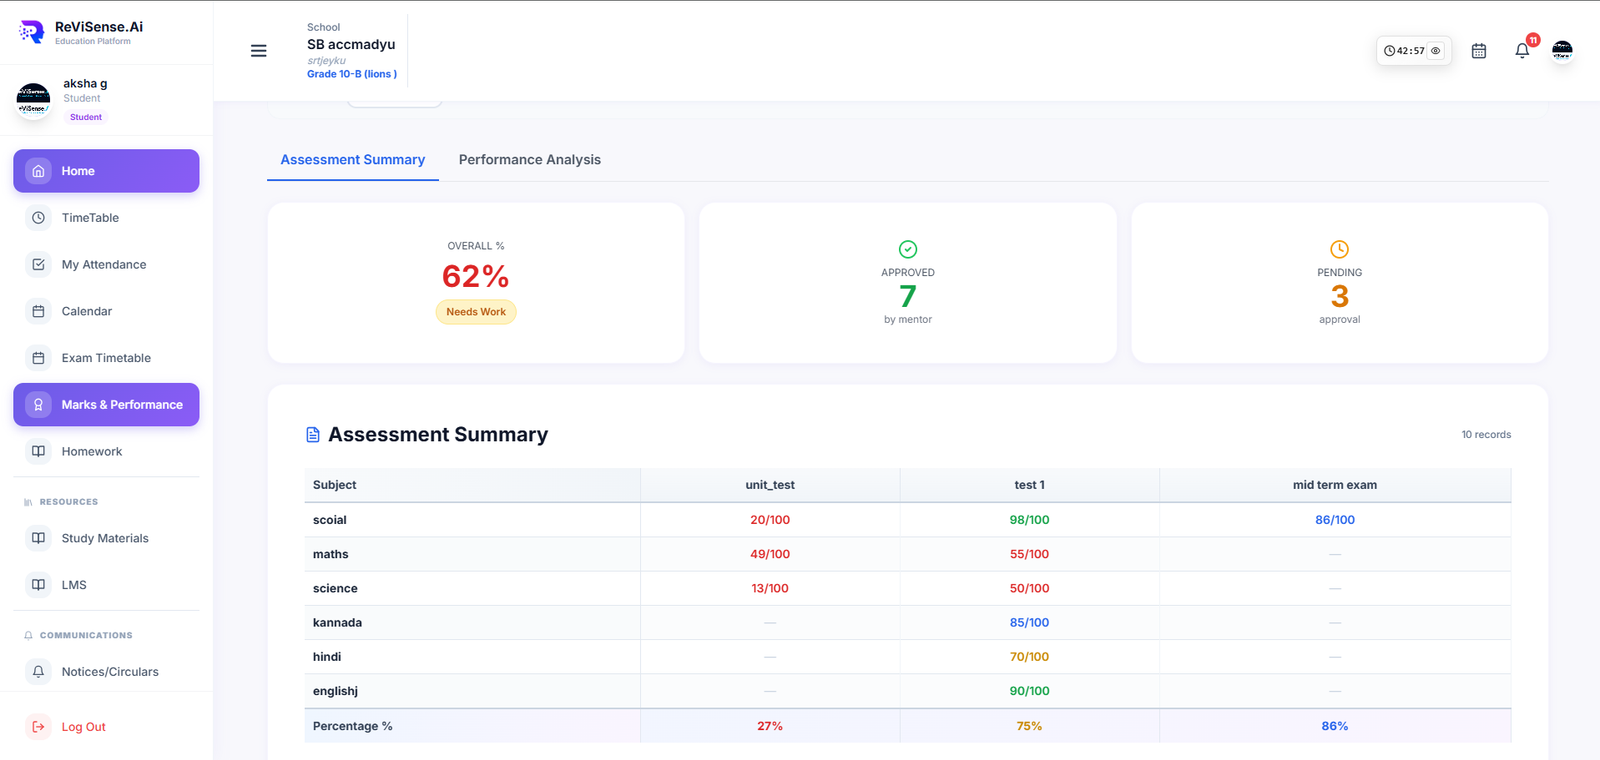Switch to the Performance Analysis tab
The width and height of the screenshot is (1600, 760).
tap(530, 160)
